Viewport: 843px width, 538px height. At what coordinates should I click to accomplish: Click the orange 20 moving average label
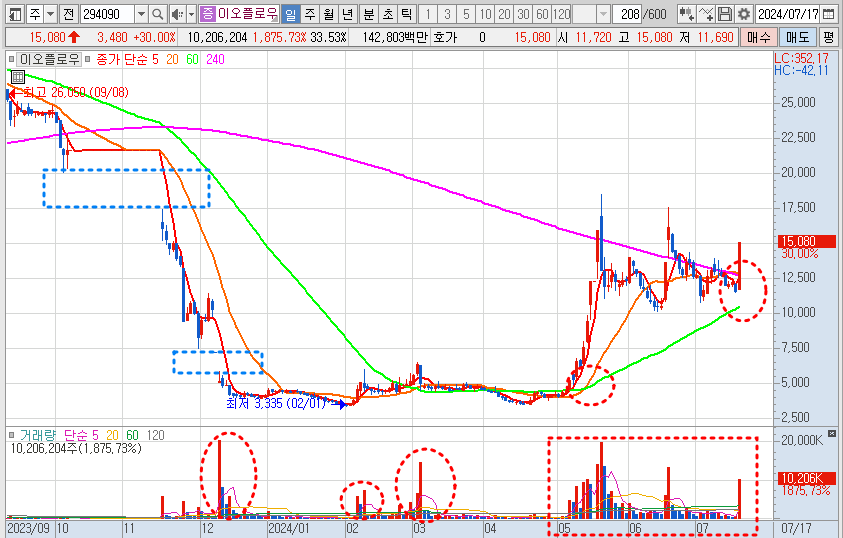(x=172, y=59)
